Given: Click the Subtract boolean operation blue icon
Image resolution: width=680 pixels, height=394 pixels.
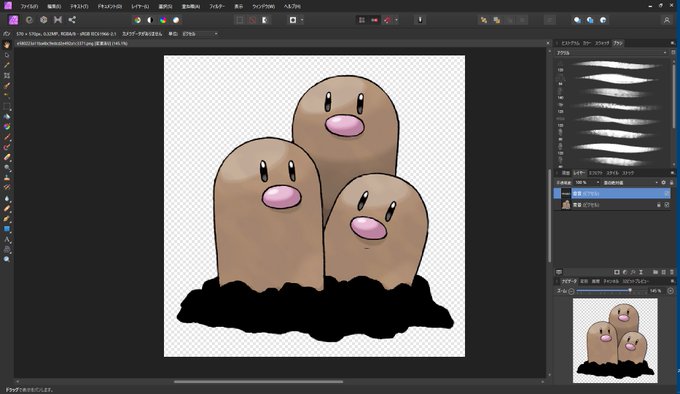Looking at the screenshot, I should click(590, 20).
